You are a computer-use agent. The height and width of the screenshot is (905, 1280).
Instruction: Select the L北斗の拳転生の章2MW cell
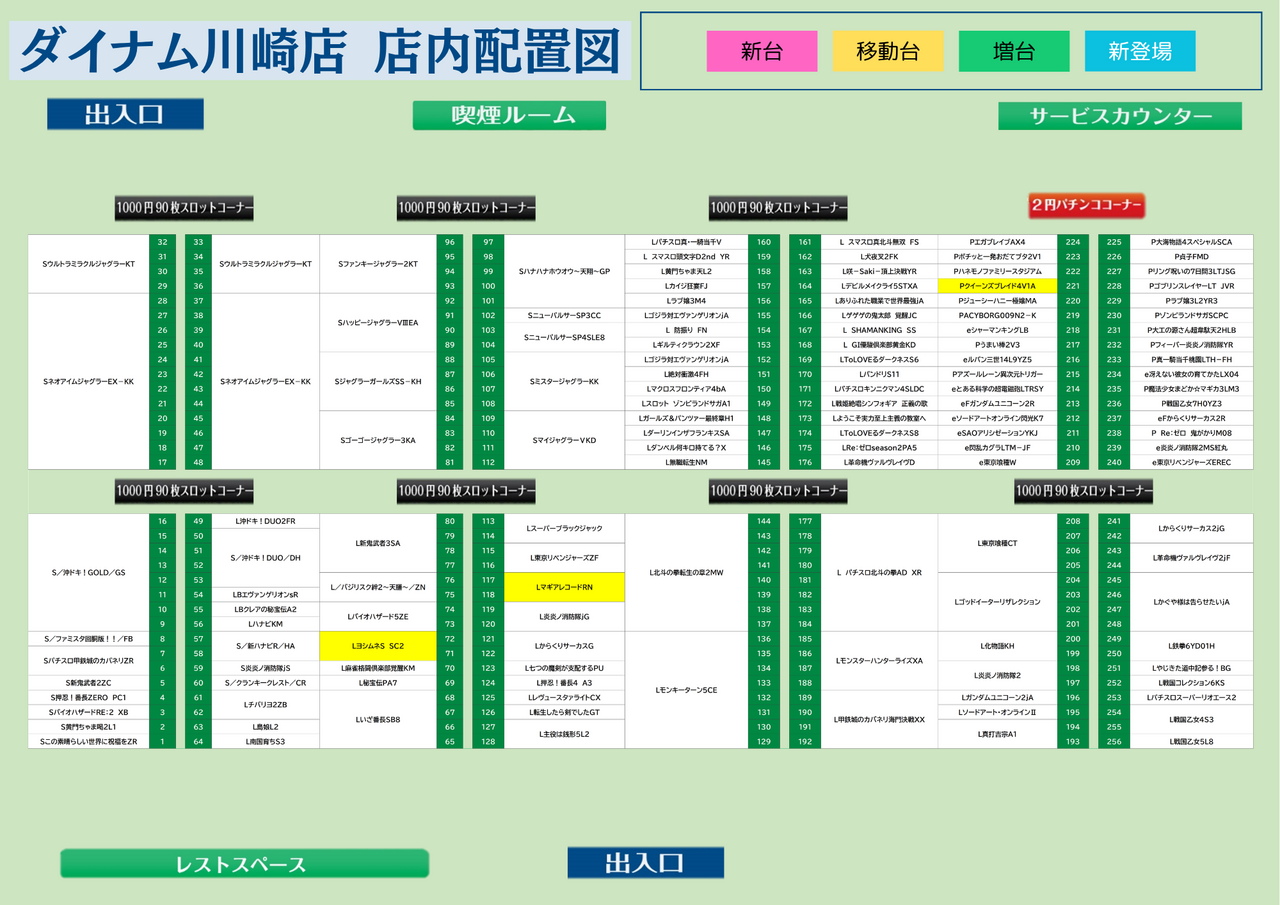686,572
